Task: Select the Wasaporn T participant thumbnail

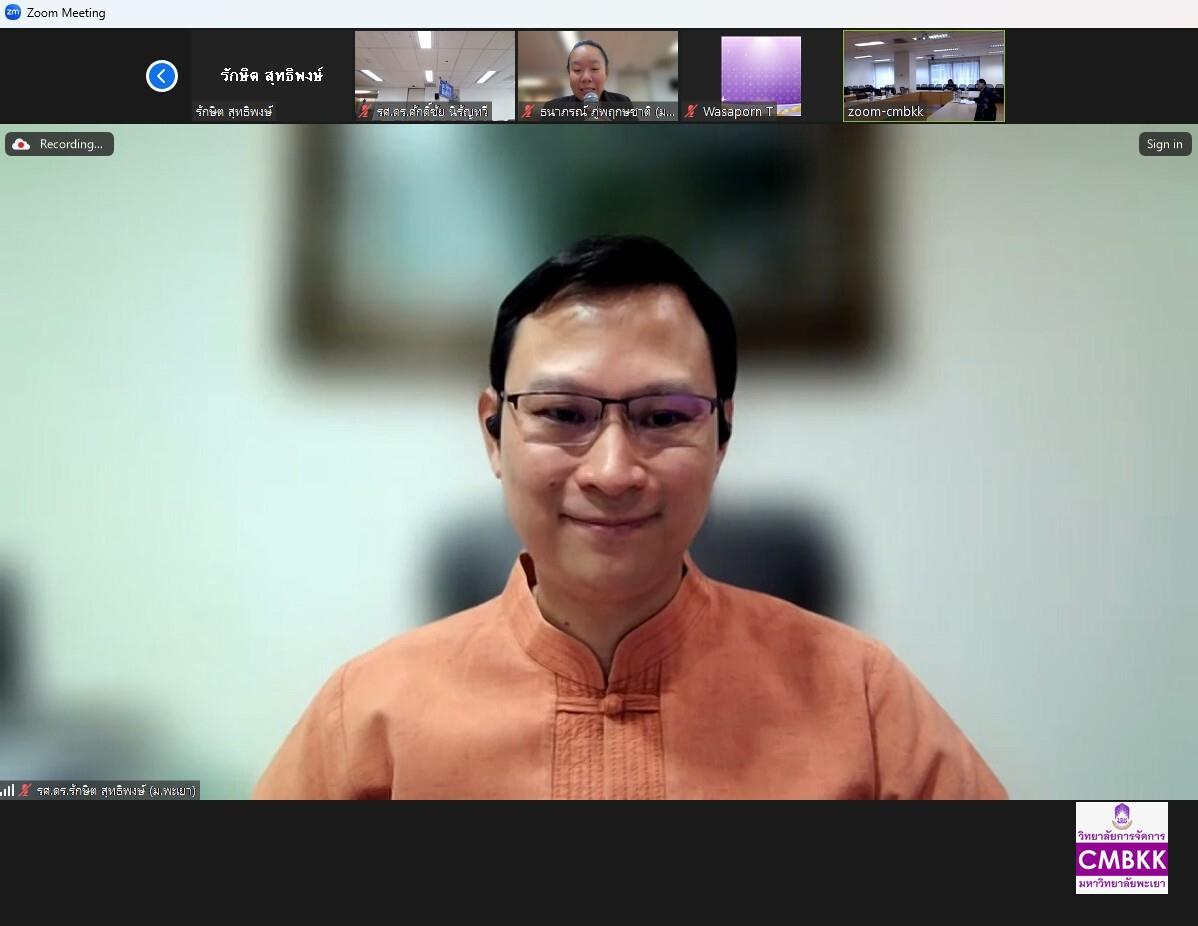Action: click(760, 76)
